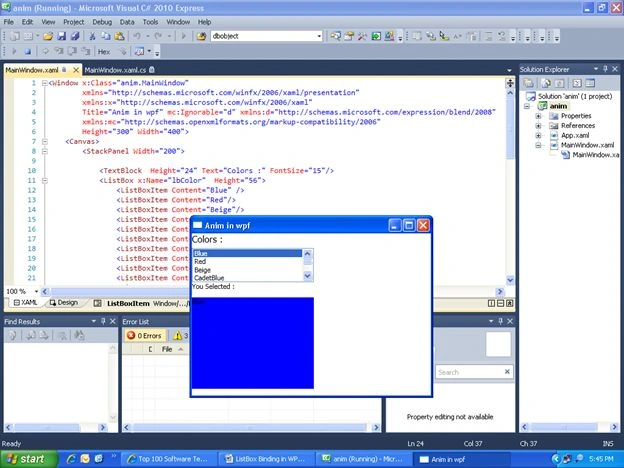This screenshot has height=468, width=624.
Task: Click the blue color rectangle in Anim window
Action: coord(253,343)
